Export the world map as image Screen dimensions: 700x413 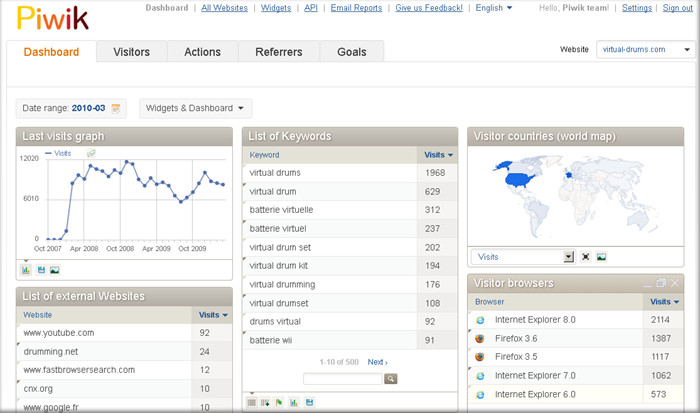(x=601, y=257)
